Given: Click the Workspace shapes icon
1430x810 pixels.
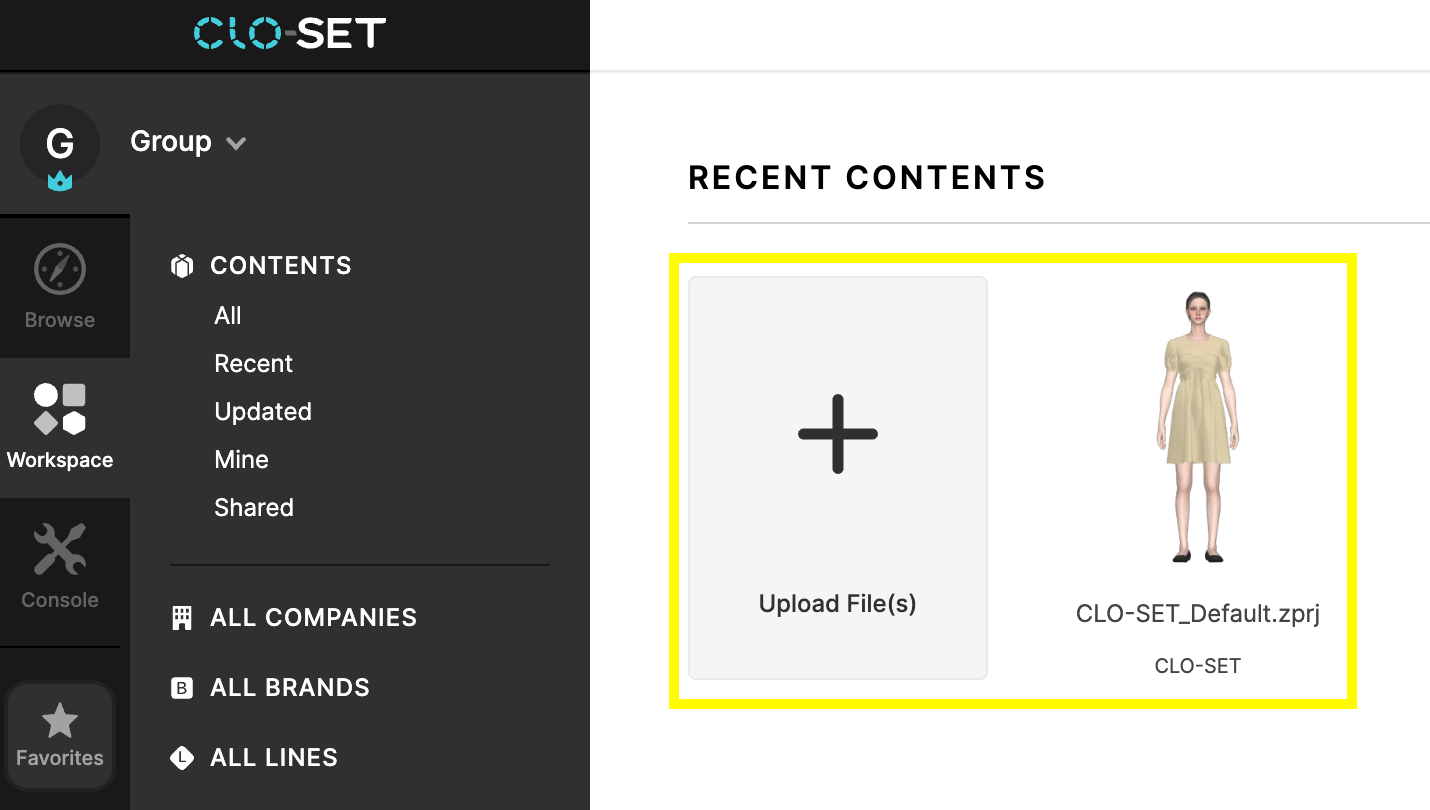Looking at the screenshot, I should 60,408.
